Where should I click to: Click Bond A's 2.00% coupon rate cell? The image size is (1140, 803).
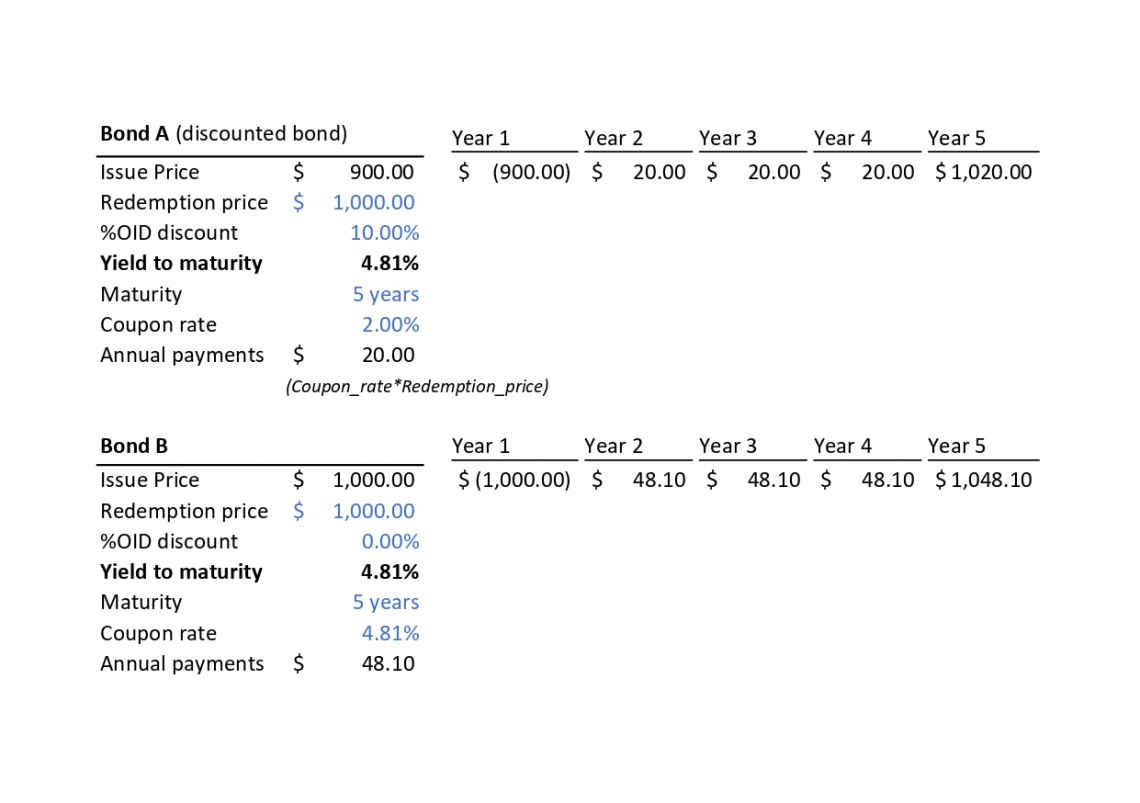390,325
